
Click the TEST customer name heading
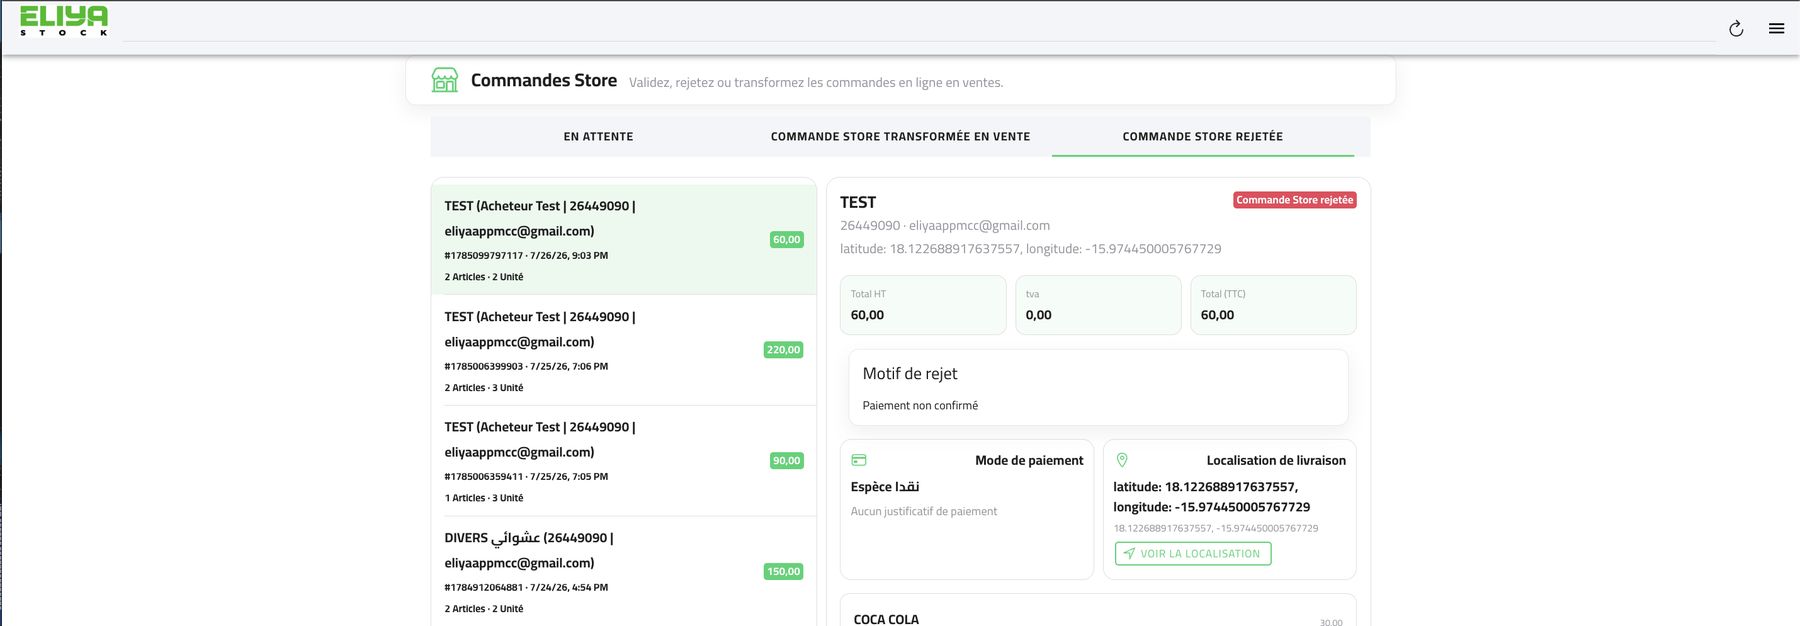tap(858, 202)
